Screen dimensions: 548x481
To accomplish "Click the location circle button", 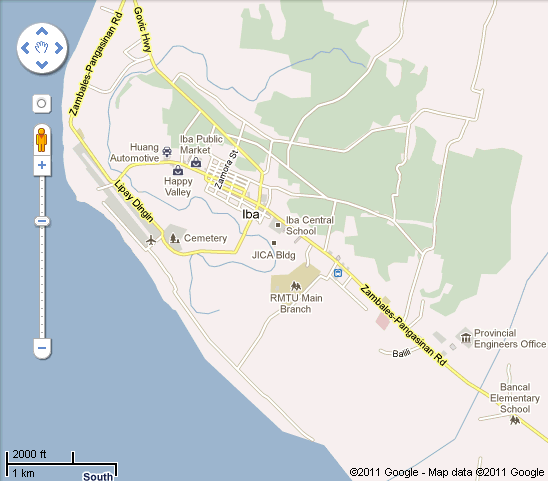I will pos(42,103).
